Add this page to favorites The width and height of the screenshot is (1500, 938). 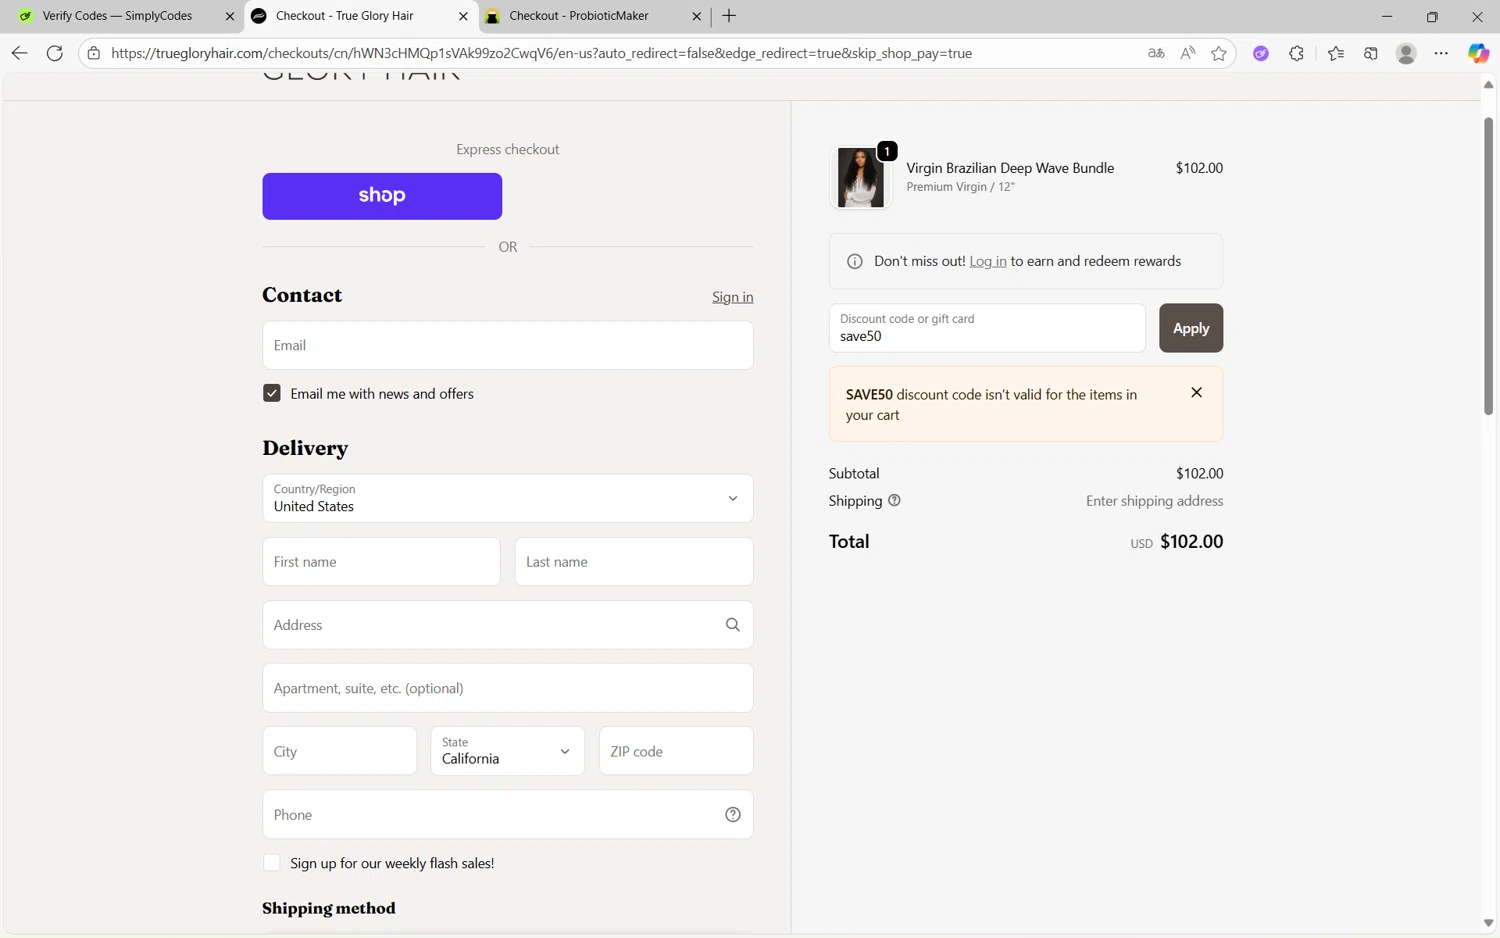[x=1218, y=53]
